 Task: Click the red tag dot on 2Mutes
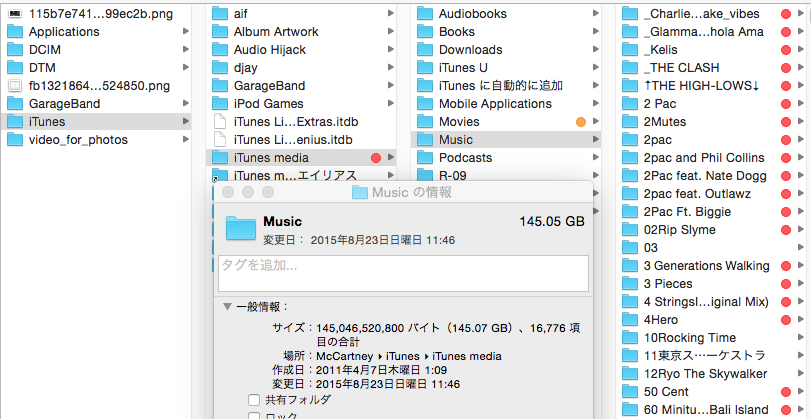click(786, 122)
